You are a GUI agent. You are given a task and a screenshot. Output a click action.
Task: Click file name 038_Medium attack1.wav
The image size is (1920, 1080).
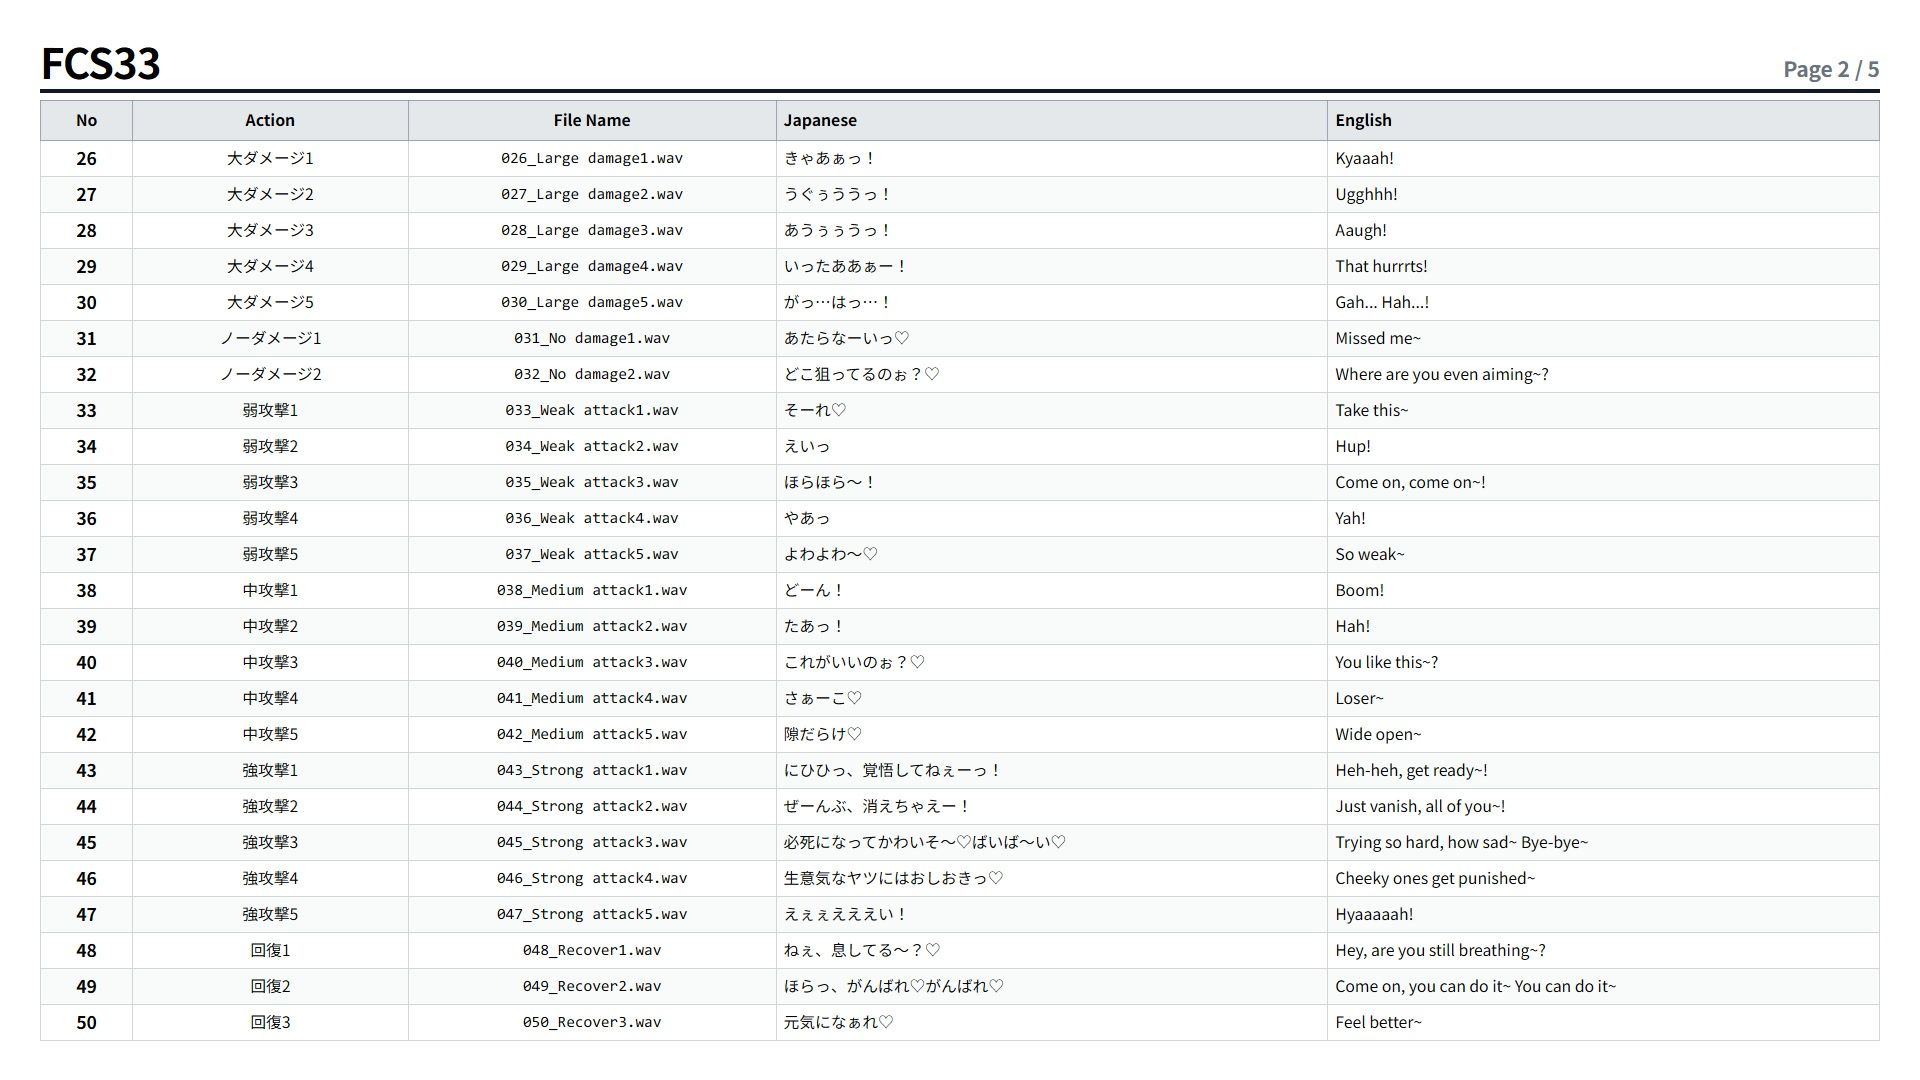[592, 590]
